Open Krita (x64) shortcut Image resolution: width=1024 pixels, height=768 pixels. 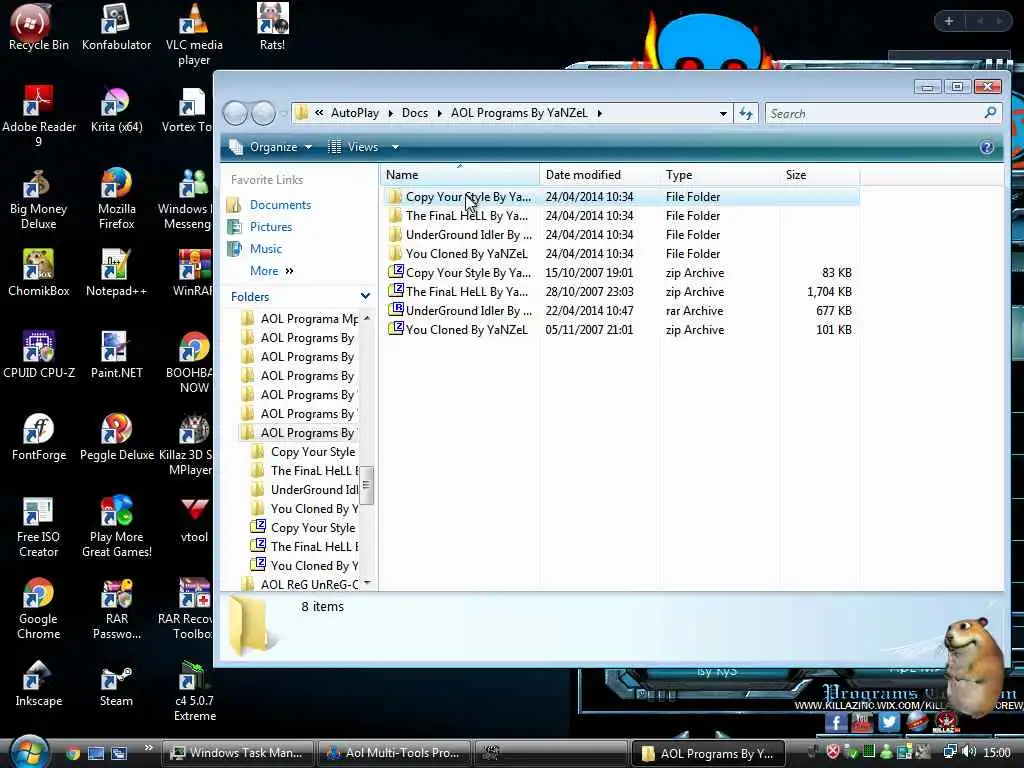(116, 110)
